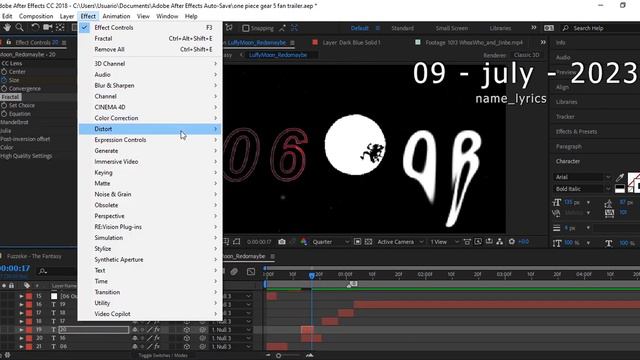Switch to the Small Screen workspace
Image resolution: width=640 pixels, height=360 pixels.
[451, 28]
